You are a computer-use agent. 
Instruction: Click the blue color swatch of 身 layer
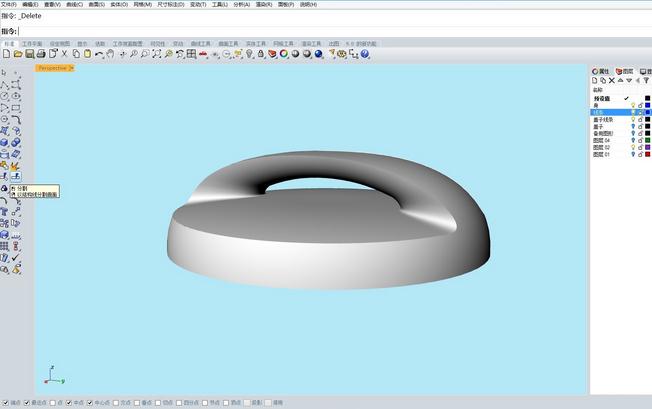[x=647, y=105]
